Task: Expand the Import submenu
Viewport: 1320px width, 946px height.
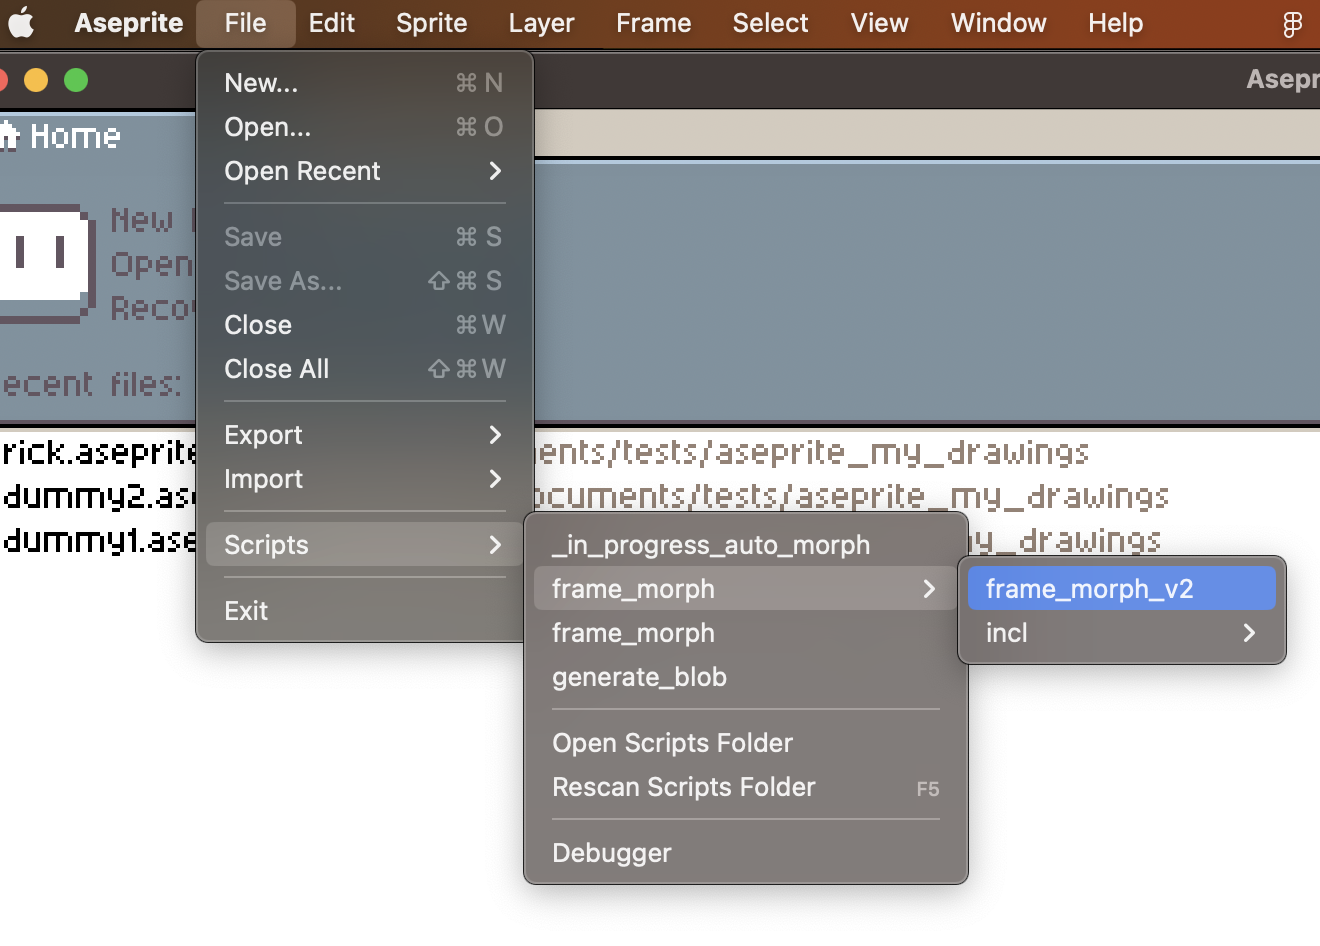Action: click(x=263, y=479)
